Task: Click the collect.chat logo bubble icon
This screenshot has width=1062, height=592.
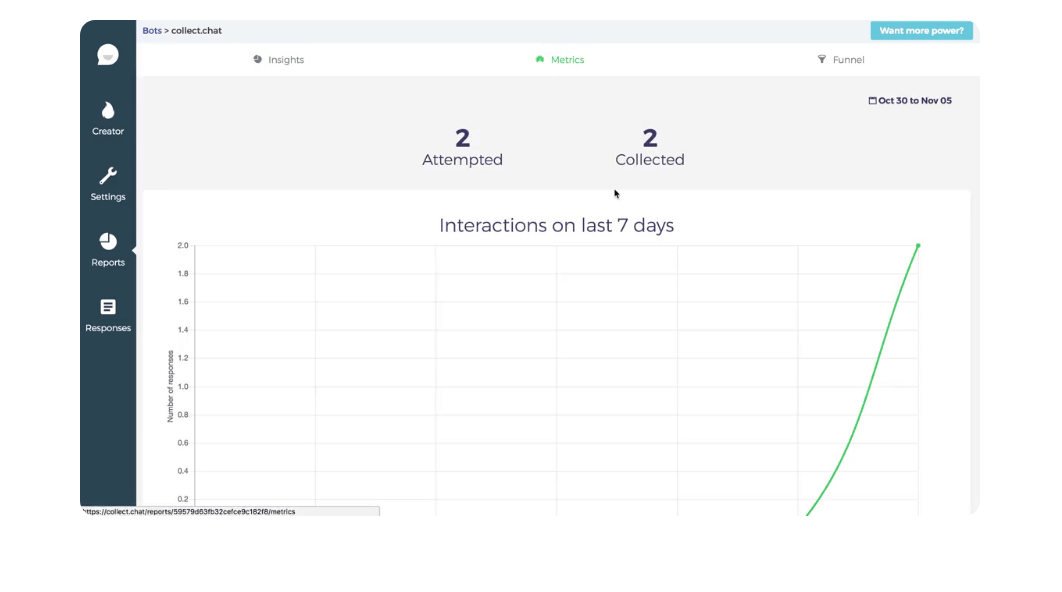Action: pos(108,54)
